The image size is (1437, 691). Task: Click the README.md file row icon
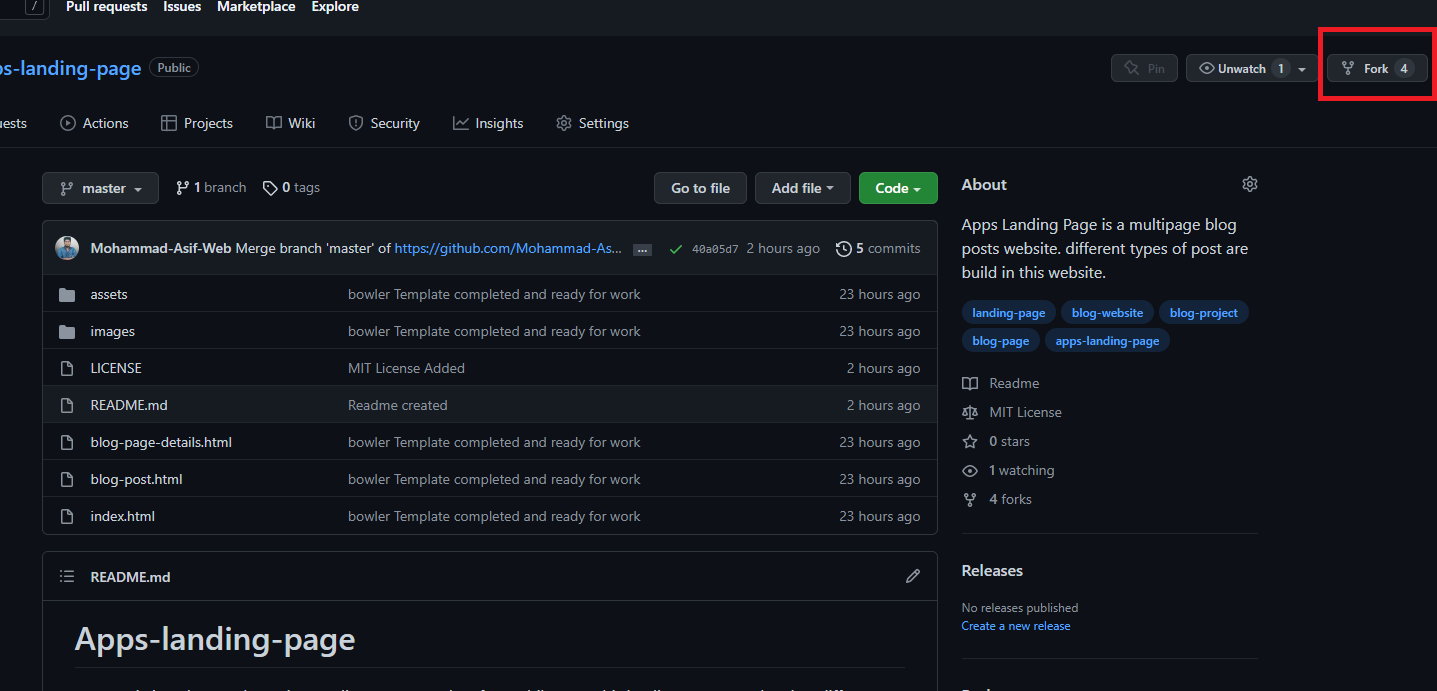[x=67, y=406]
